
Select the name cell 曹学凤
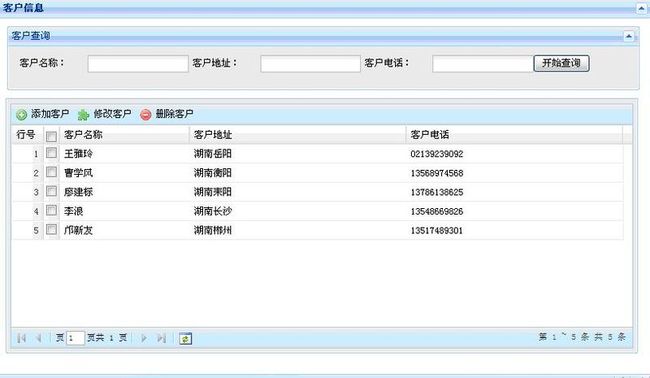click(x=78, y=173)
